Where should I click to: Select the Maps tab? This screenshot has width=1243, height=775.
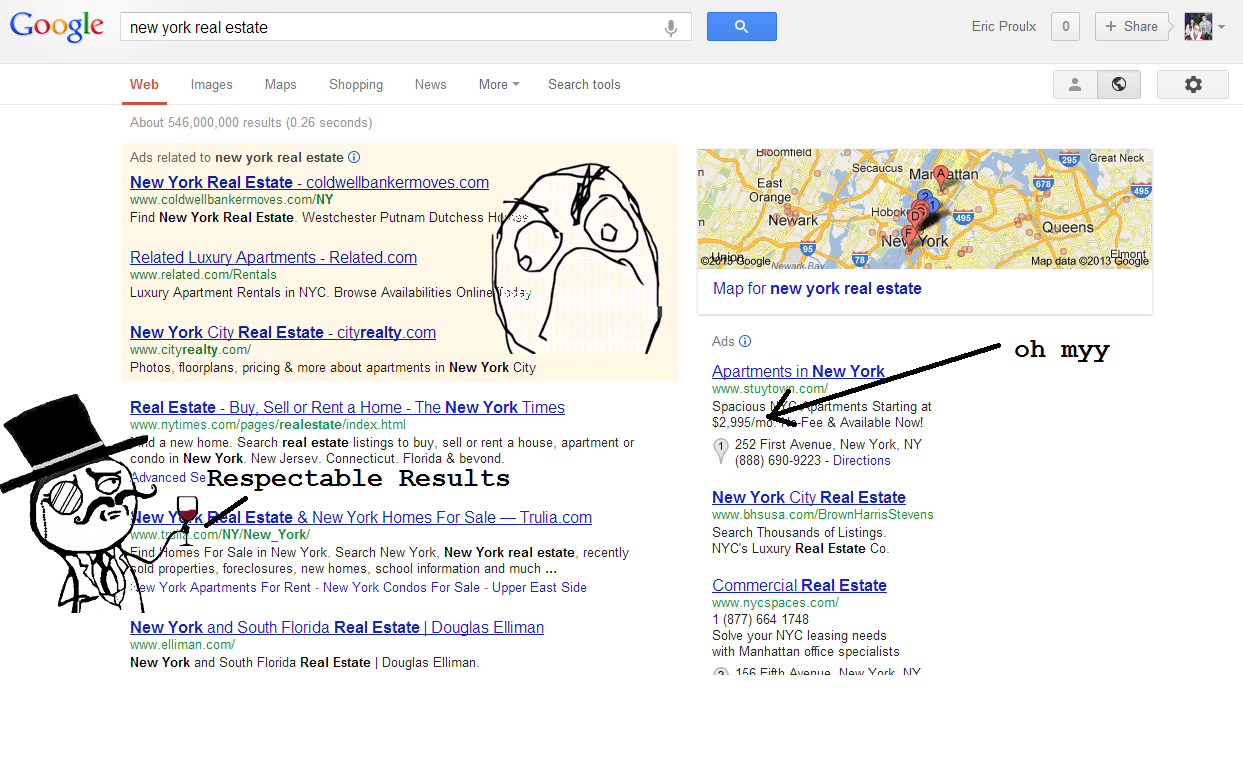tap(280, 85)
